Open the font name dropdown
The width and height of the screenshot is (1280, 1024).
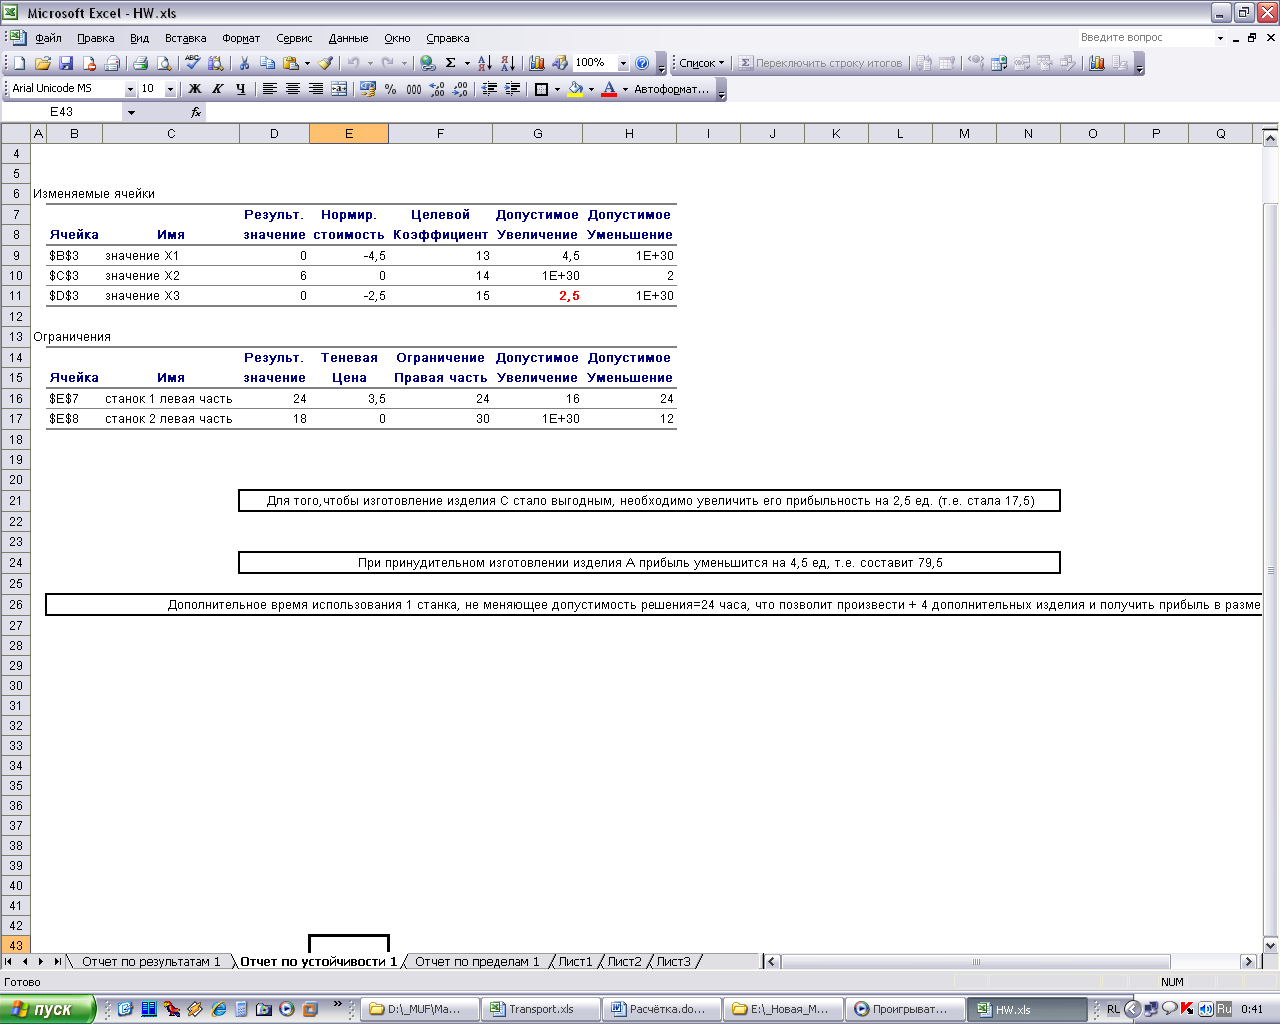pos(130,89)
